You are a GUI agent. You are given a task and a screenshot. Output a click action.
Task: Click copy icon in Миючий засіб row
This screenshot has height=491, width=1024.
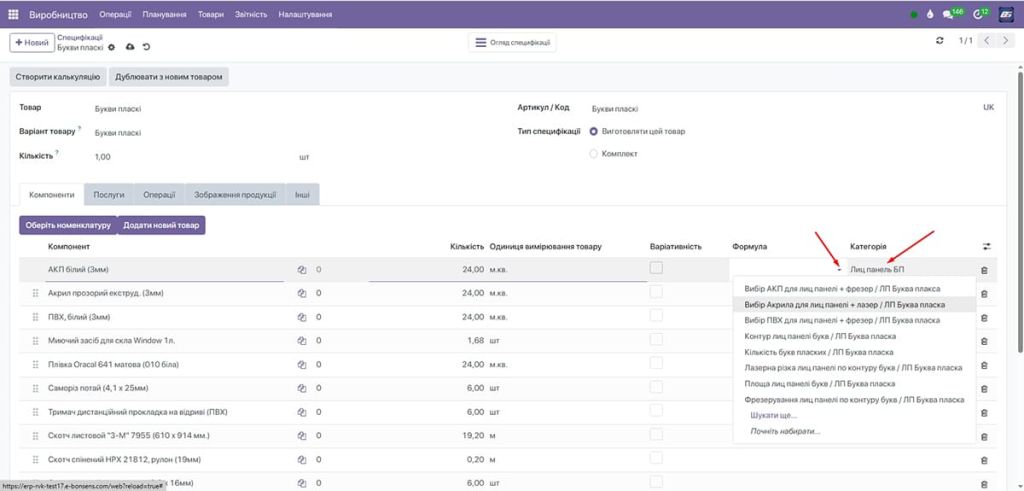pos(302,340)
